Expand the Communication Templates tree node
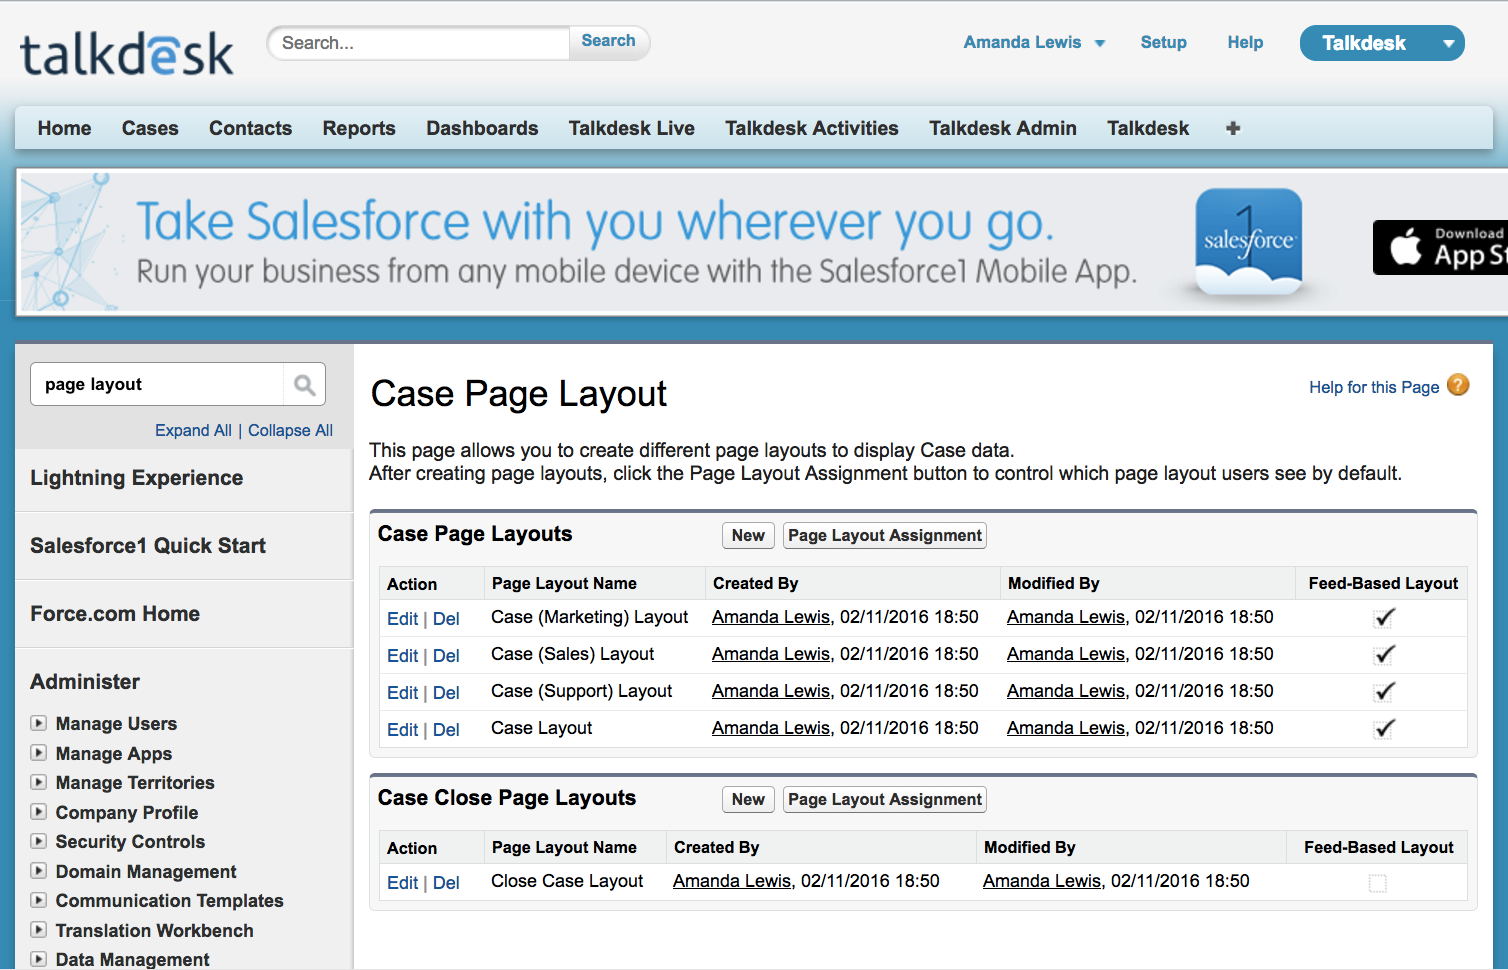Viewport: 1508px width, 970px height. tap(39, 900)
